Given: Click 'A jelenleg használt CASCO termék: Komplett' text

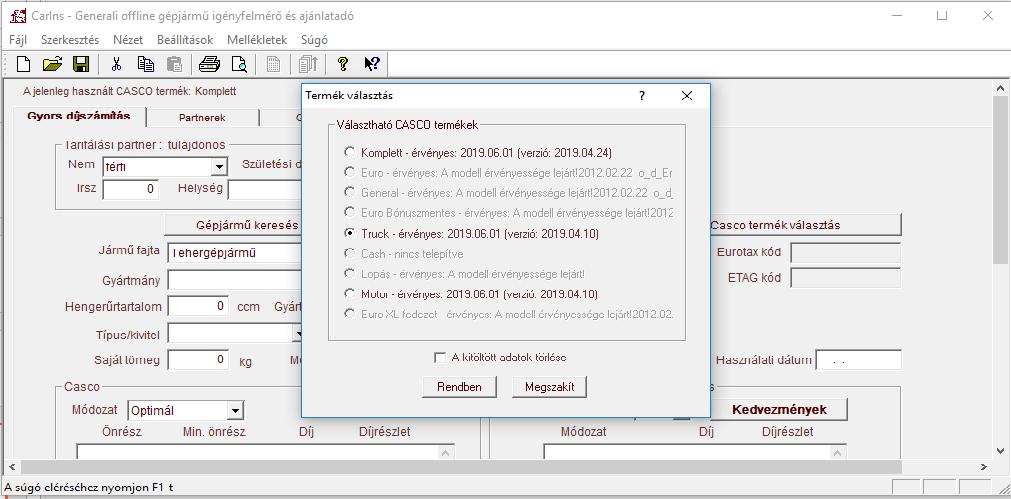Looking at the screenshot, I should pyautogui.click(x=130, y=92).
